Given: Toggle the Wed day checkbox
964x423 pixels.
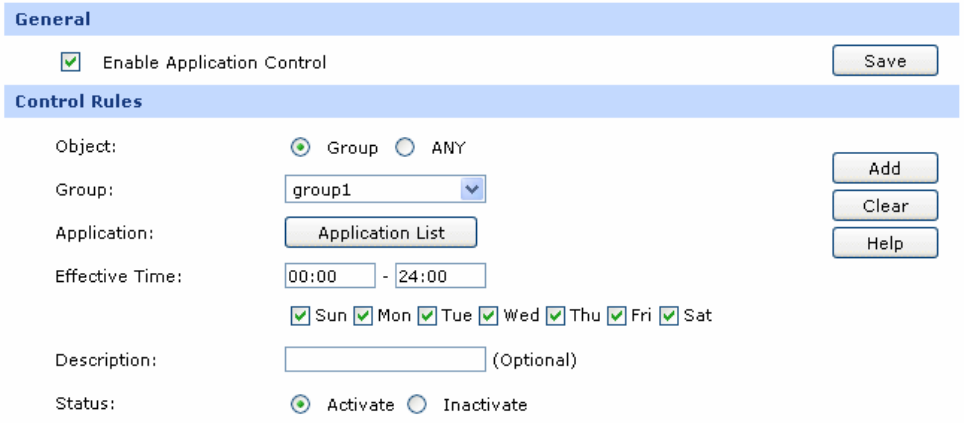Looking at the screenshot, I should (488, 316).
